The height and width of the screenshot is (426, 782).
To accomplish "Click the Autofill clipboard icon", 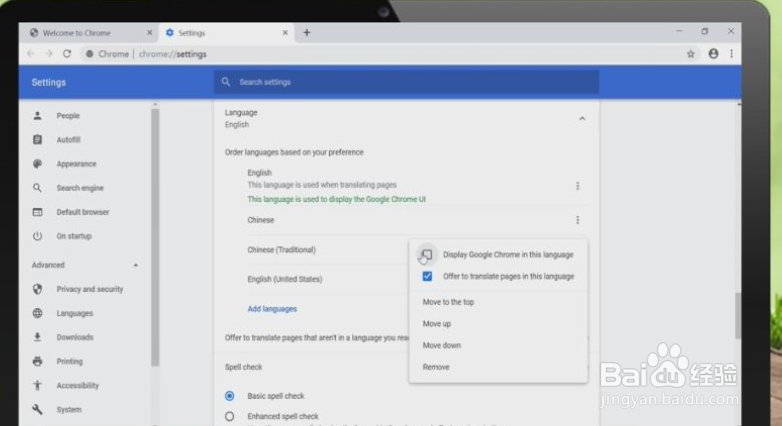I will pos(37,140).
